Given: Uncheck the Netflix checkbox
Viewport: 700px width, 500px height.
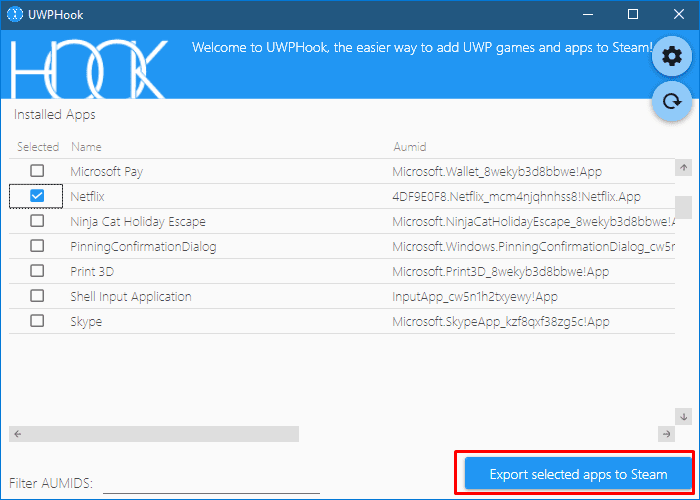Looking at the screenshot, I should point(37,196).
